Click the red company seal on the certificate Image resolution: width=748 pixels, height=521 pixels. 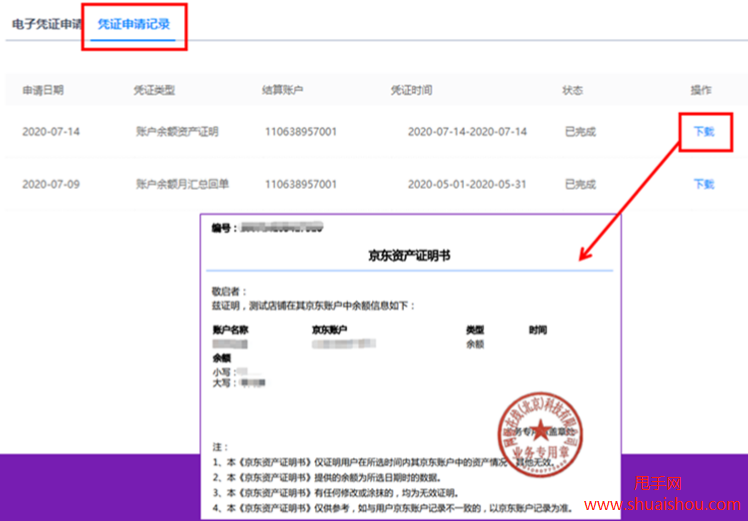(x=540, y=435)
